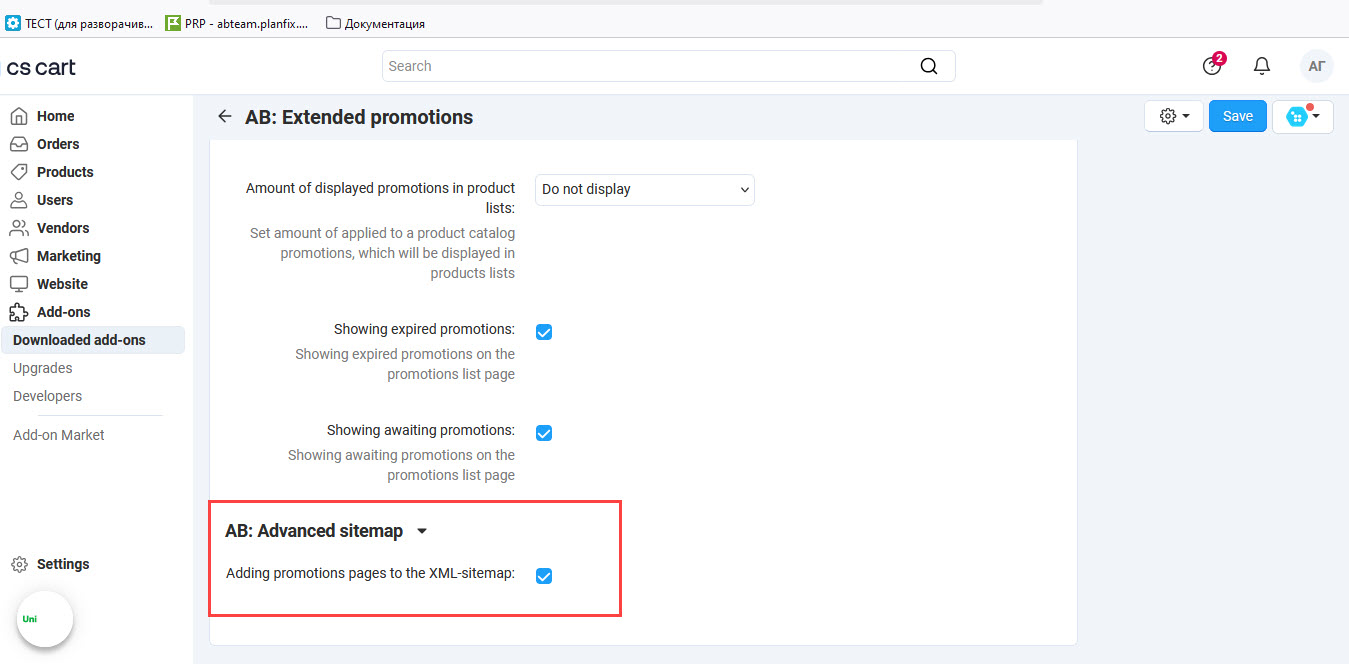
Task: Toggle Showing awaiting promotions checkbox
Action: coord(544,433)
